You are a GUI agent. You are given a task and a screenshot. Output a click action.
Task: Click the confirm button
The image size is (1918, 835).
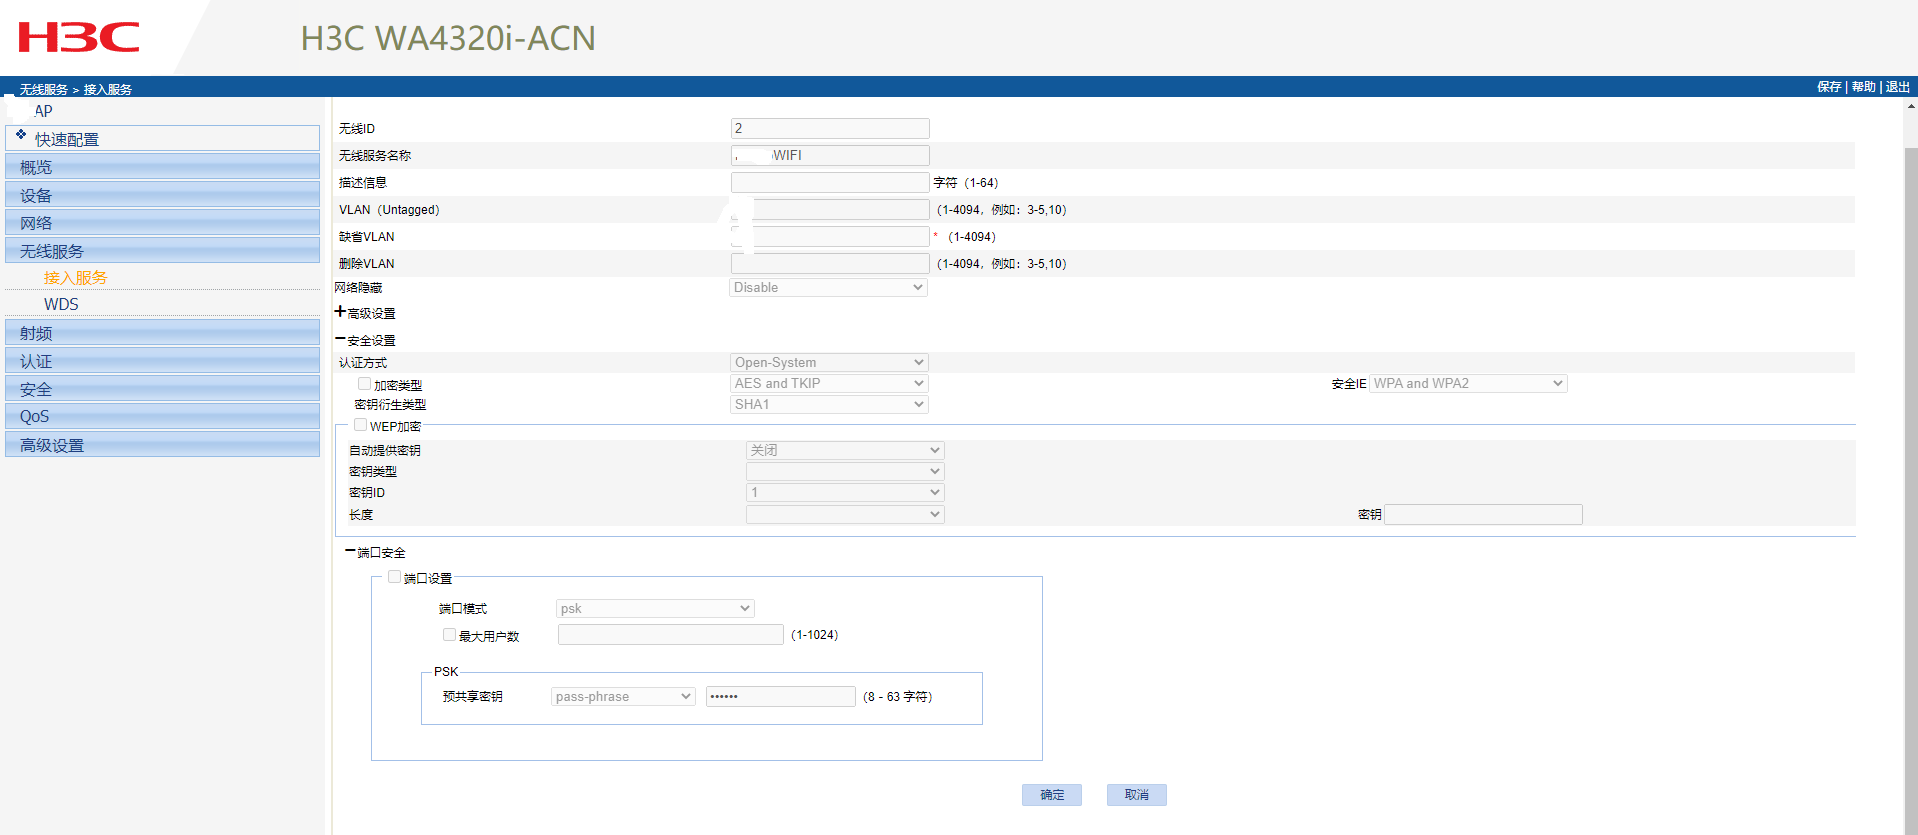tap(1051, 795)
